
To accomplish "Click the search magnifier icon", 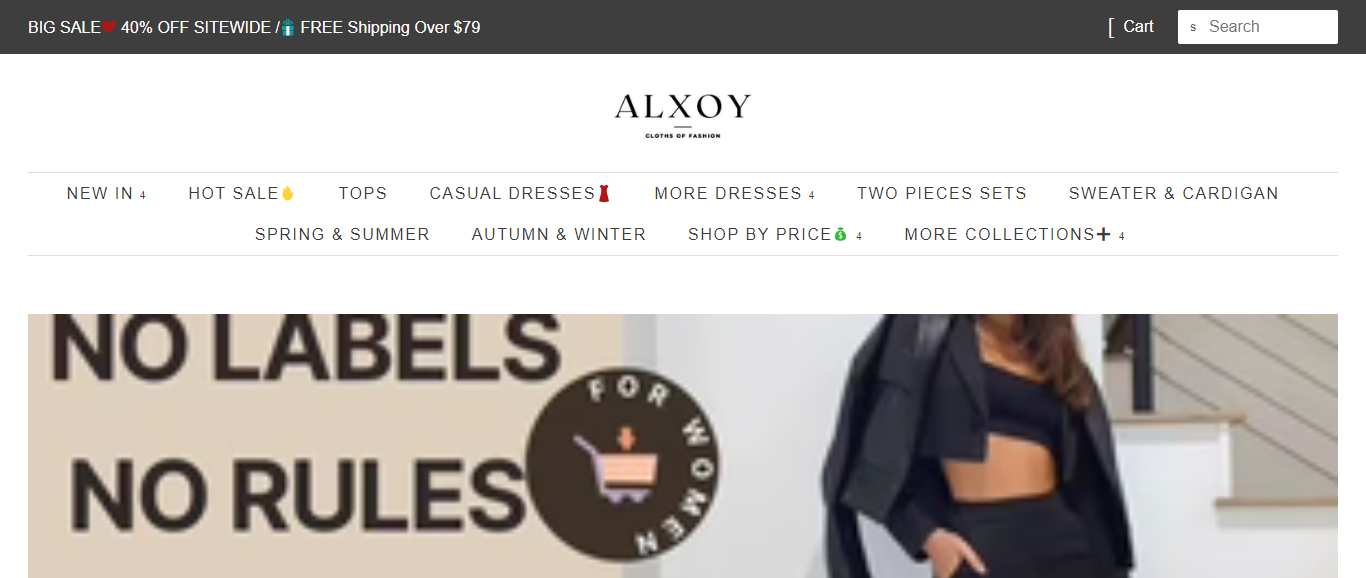I will pos(1193,28).
